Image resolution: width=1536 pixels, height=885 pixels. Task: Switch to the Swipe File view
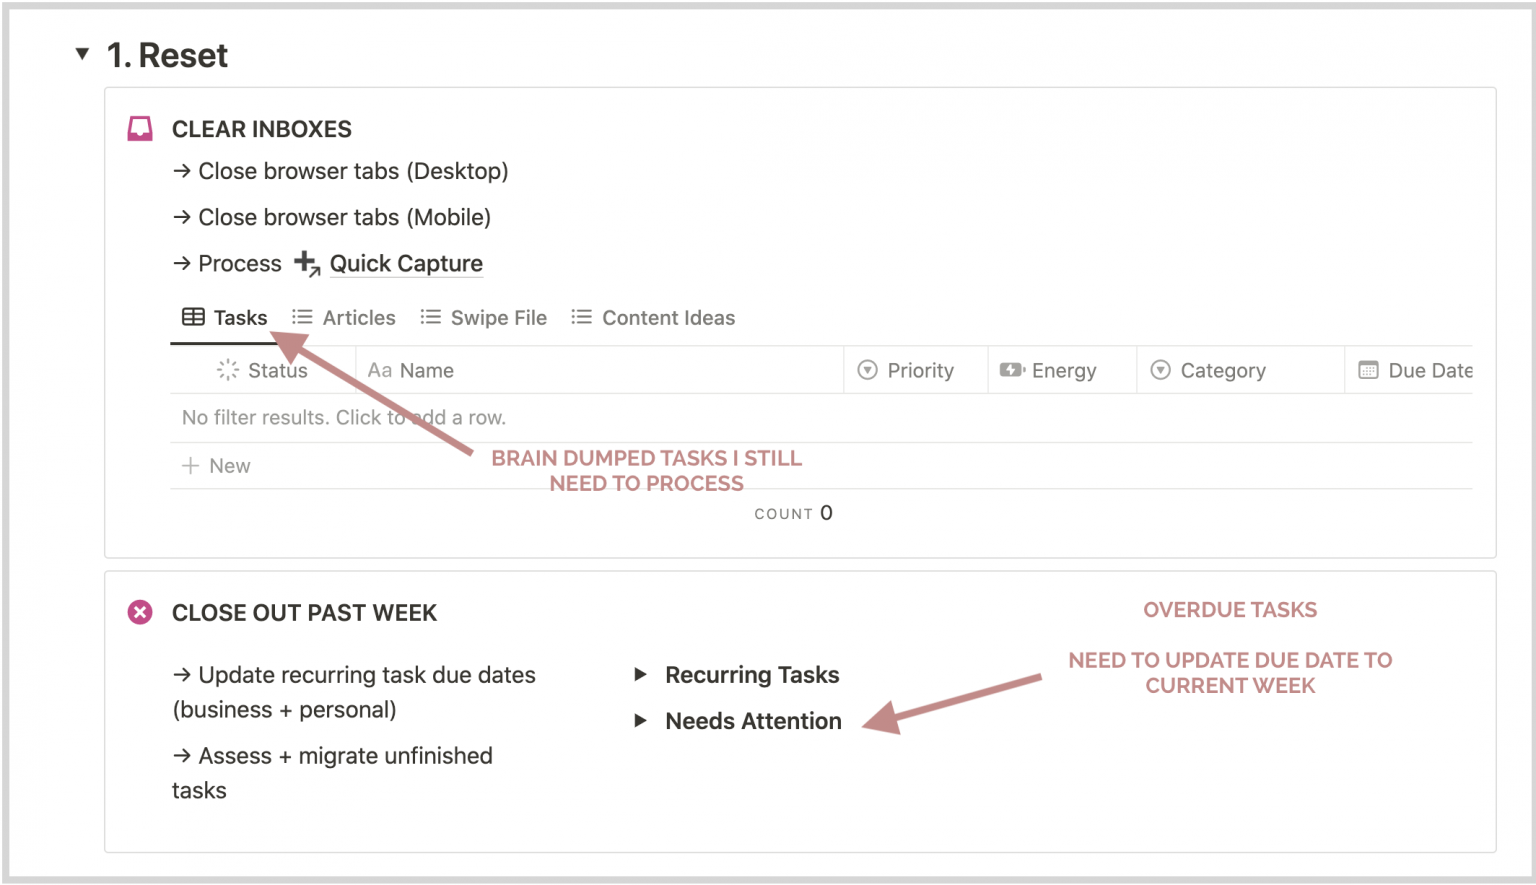click(498, 317)
